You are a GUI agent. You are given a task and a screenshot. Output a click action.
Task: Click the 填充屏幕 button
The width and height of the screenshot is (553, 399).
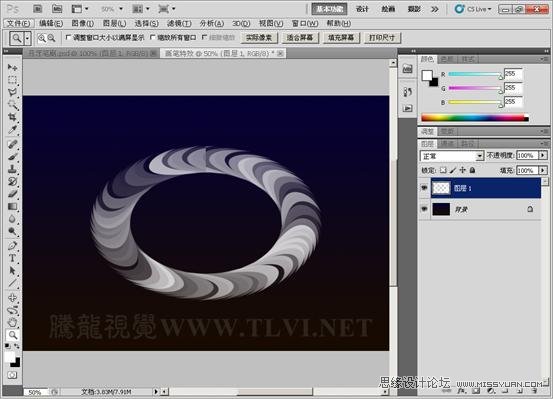341,38
